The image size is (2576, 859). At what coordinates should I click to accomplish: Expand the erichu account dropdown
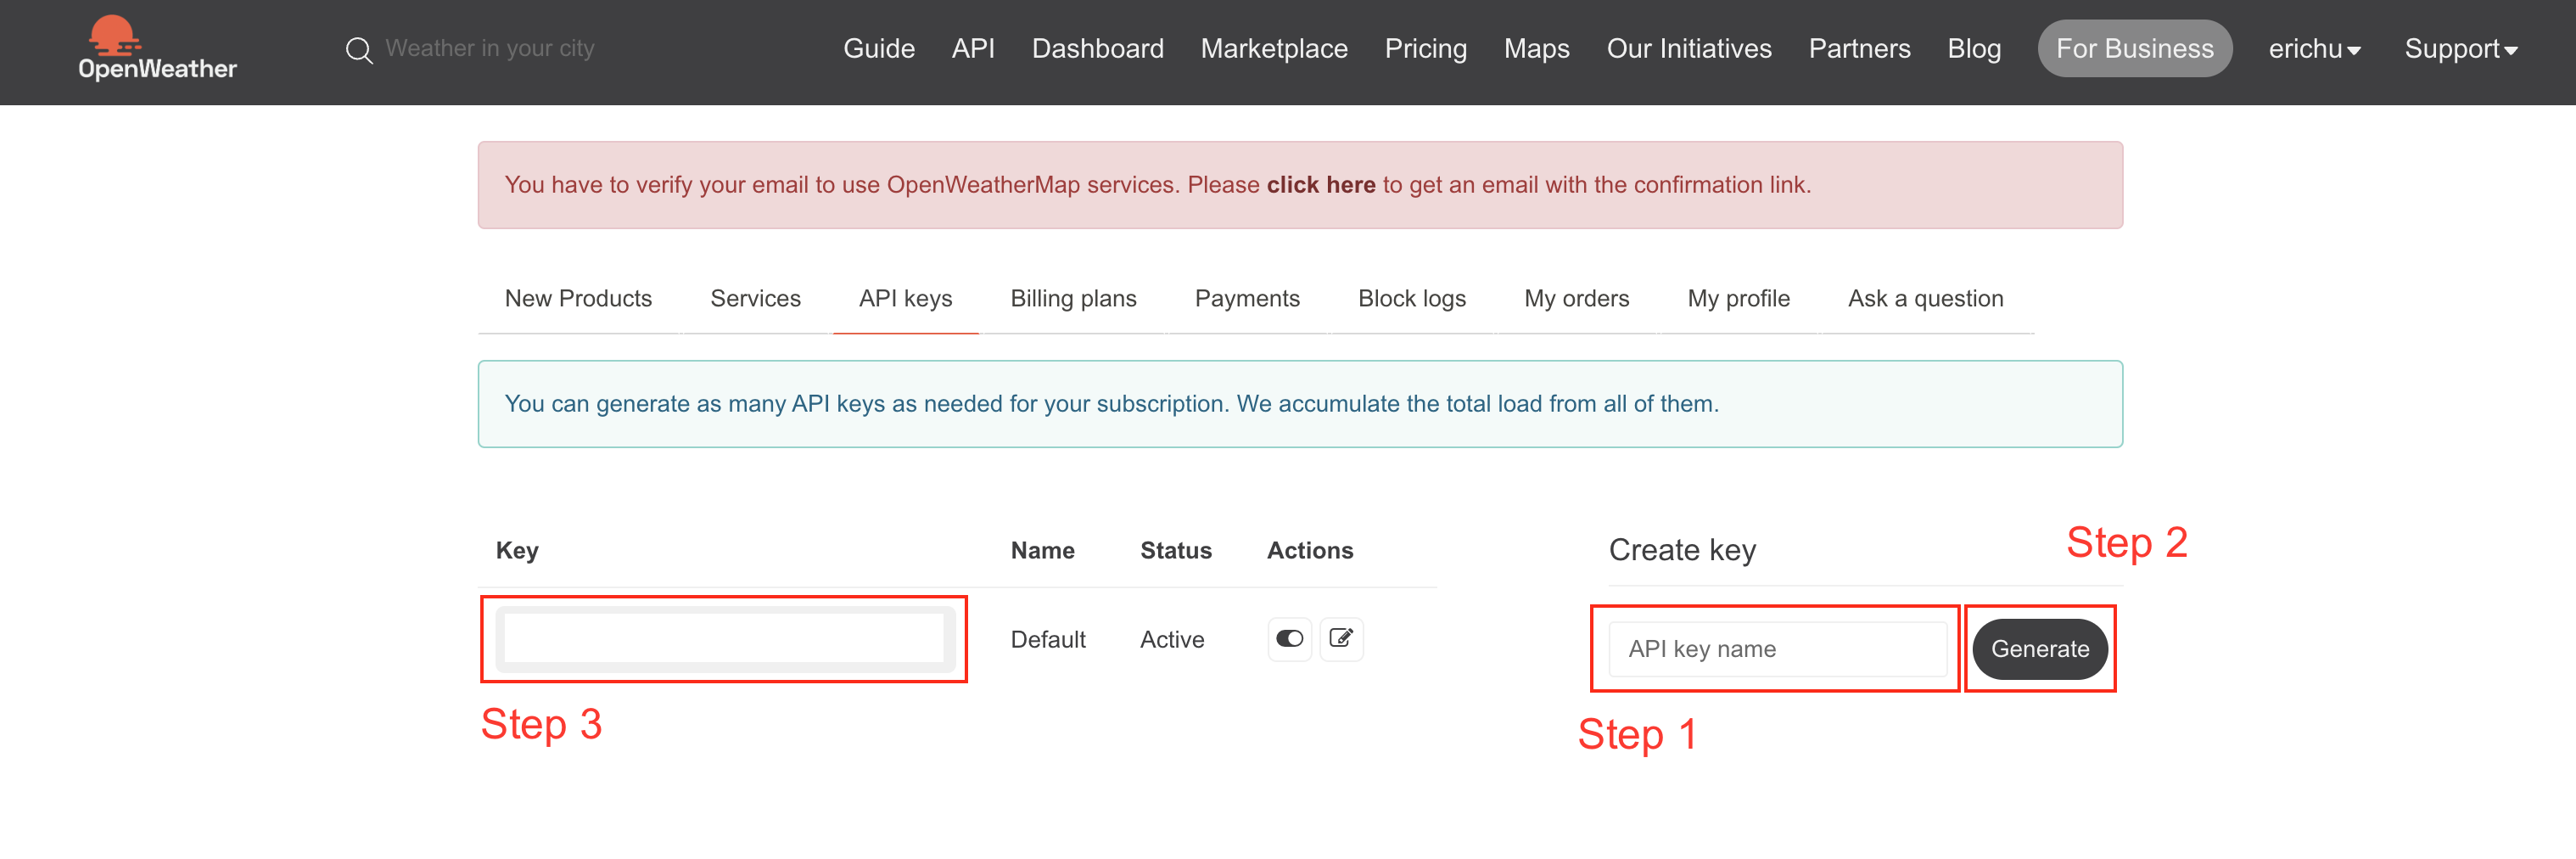(x=2313, y=49)
